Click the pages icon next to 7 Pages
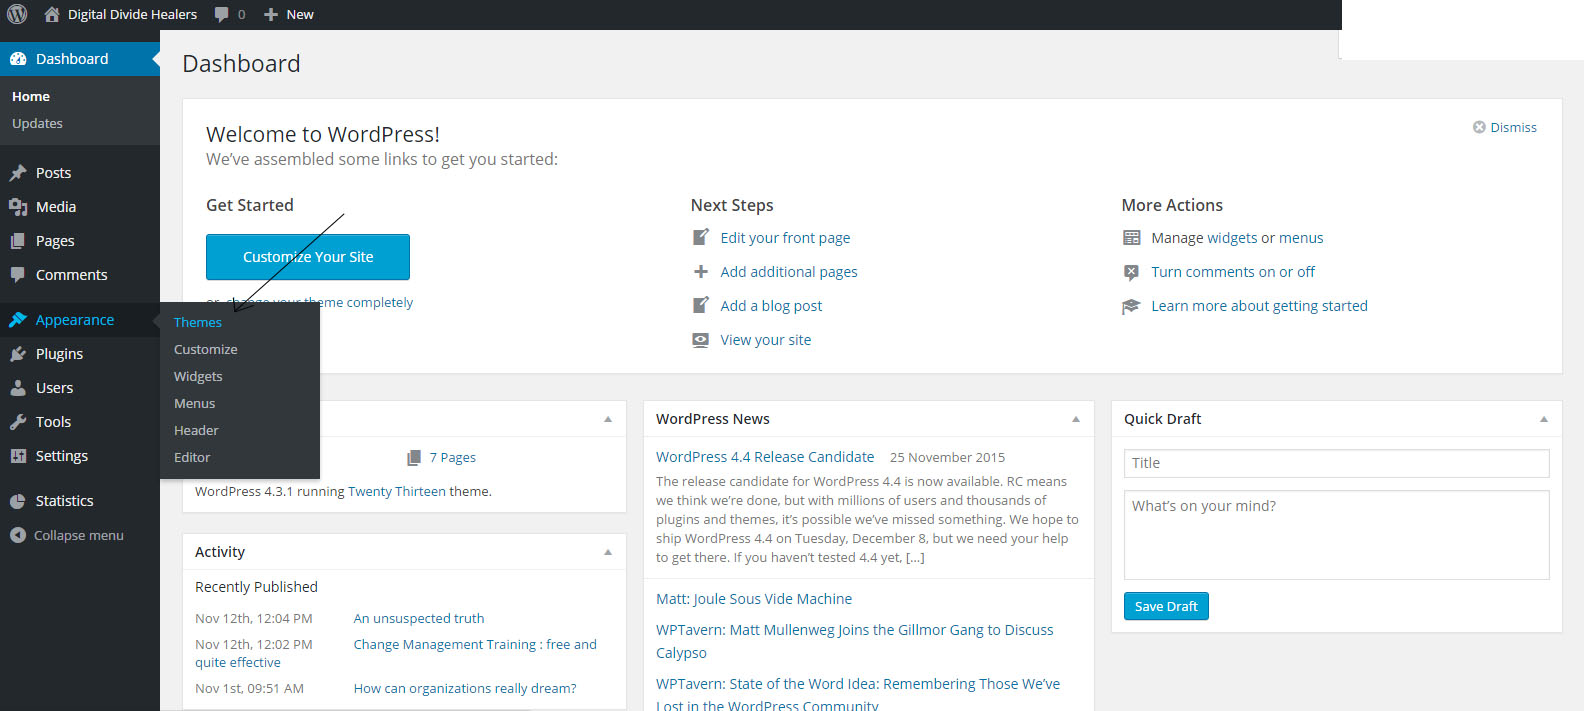1584x711 pixels. (414, 458)
